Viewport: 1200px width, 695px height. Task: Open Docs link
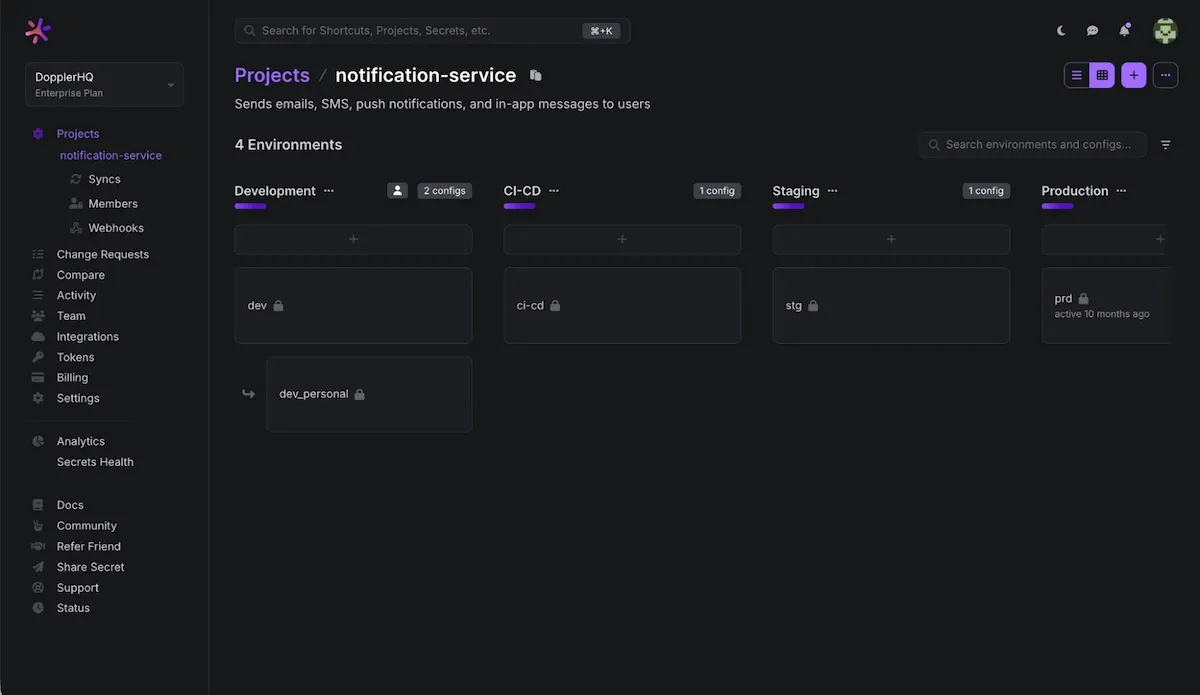(x=70, y=506)
